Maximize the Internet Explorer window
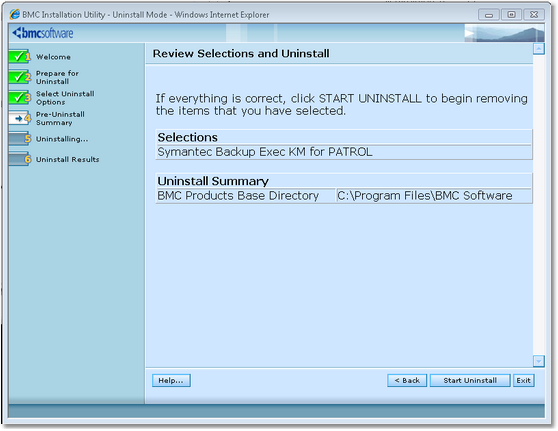Screen dimensions: 558x431 click(511, 15)
